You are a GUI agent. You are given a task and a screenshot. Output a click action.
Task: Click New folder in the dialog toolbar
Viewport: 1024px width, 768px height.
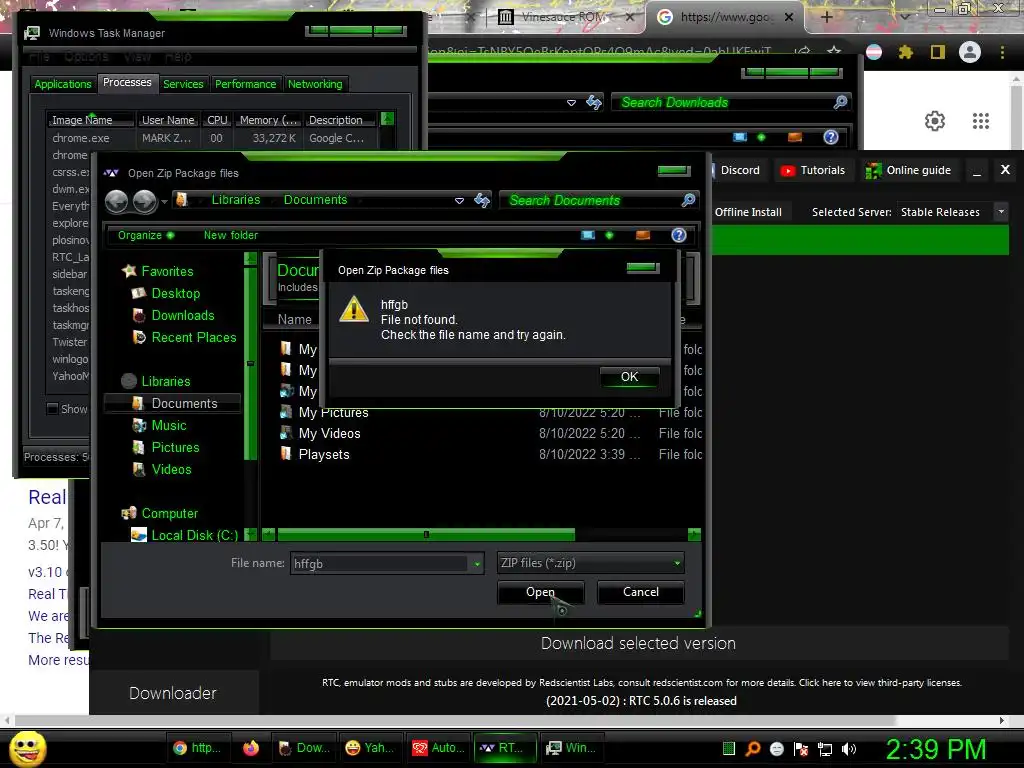(231, 235)
